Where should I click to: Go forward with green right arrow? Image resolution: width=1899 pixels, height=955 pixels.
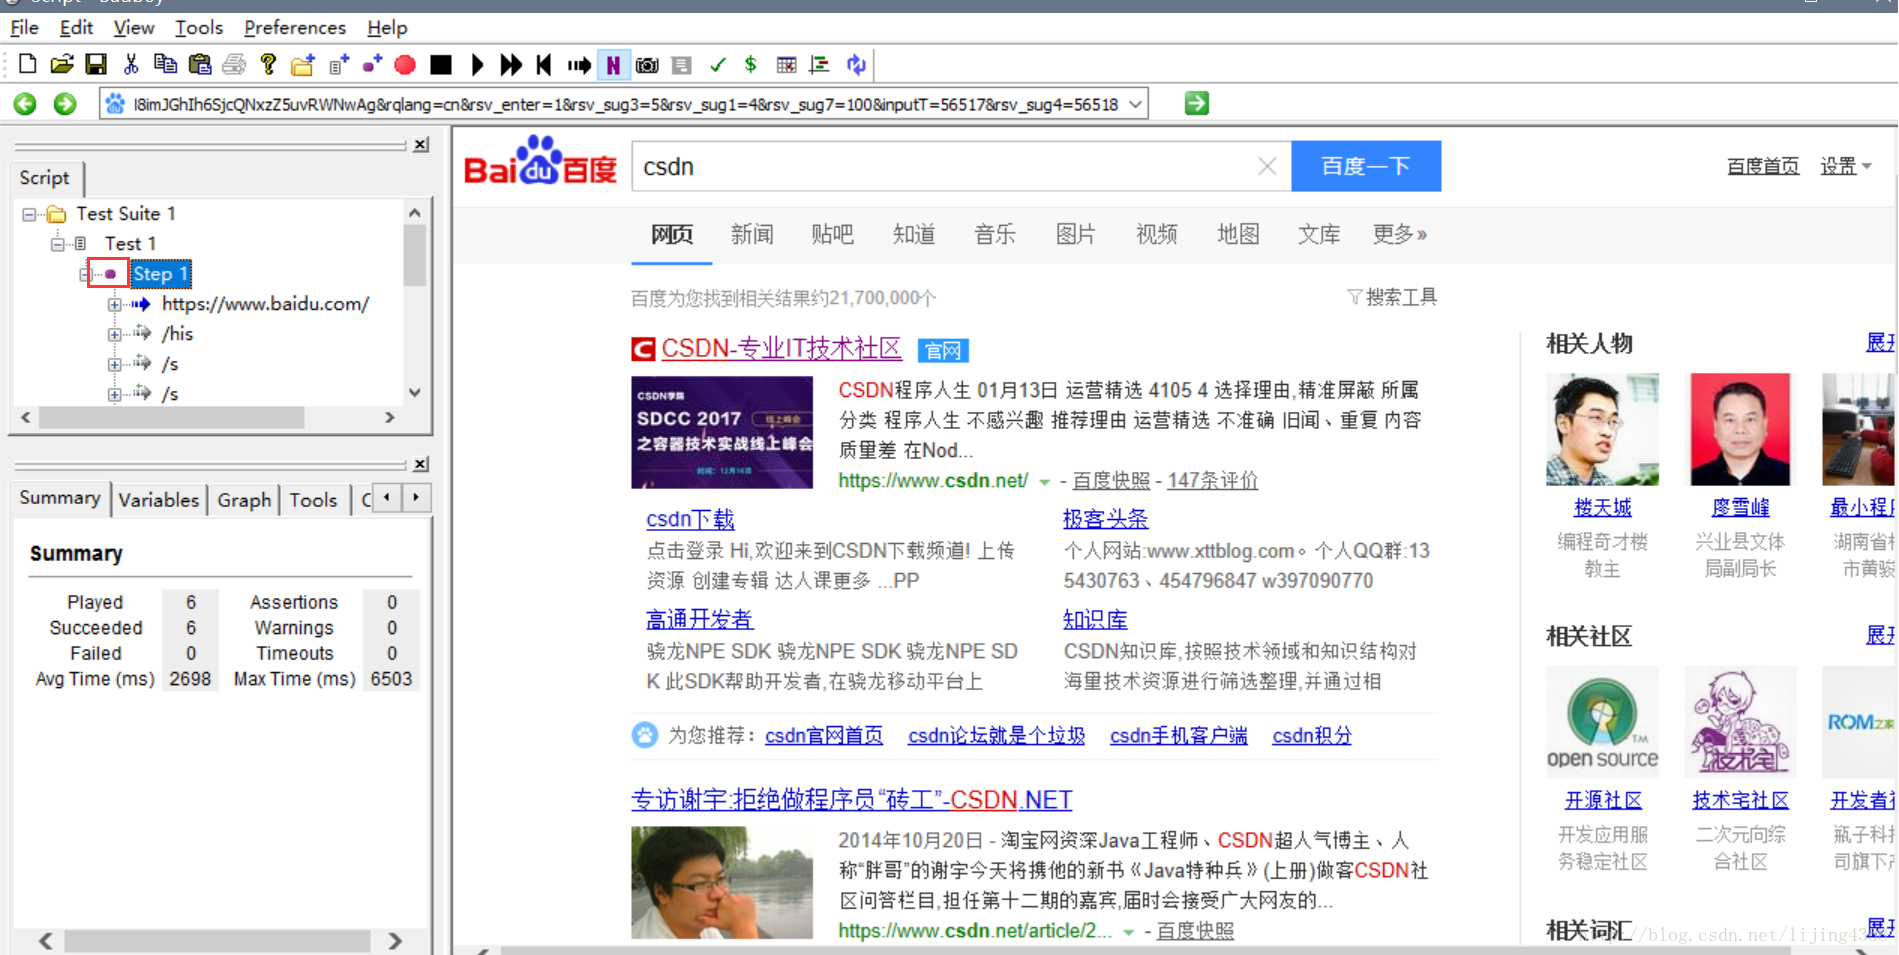65,103
